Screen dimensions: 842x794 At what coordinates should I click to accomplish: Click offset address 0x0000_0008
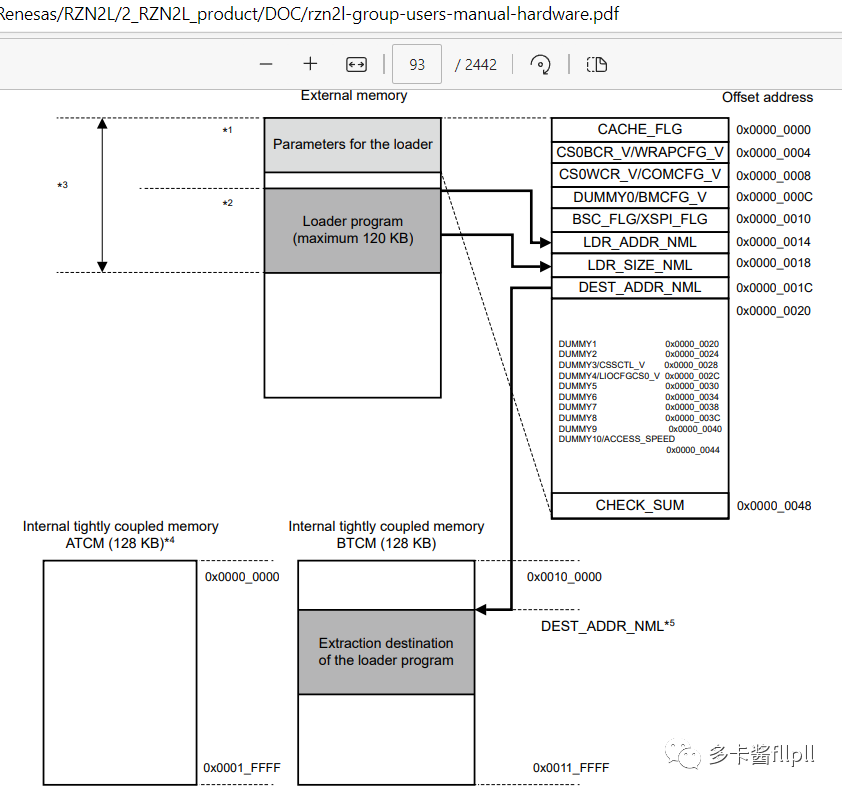point(773,176)
